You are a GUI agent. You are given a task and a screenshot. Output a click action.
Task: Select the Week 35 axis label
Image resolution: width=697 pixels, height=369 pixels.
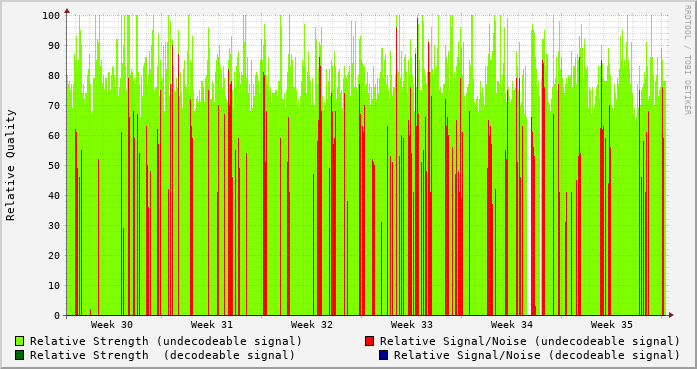(x=612, y=325)
